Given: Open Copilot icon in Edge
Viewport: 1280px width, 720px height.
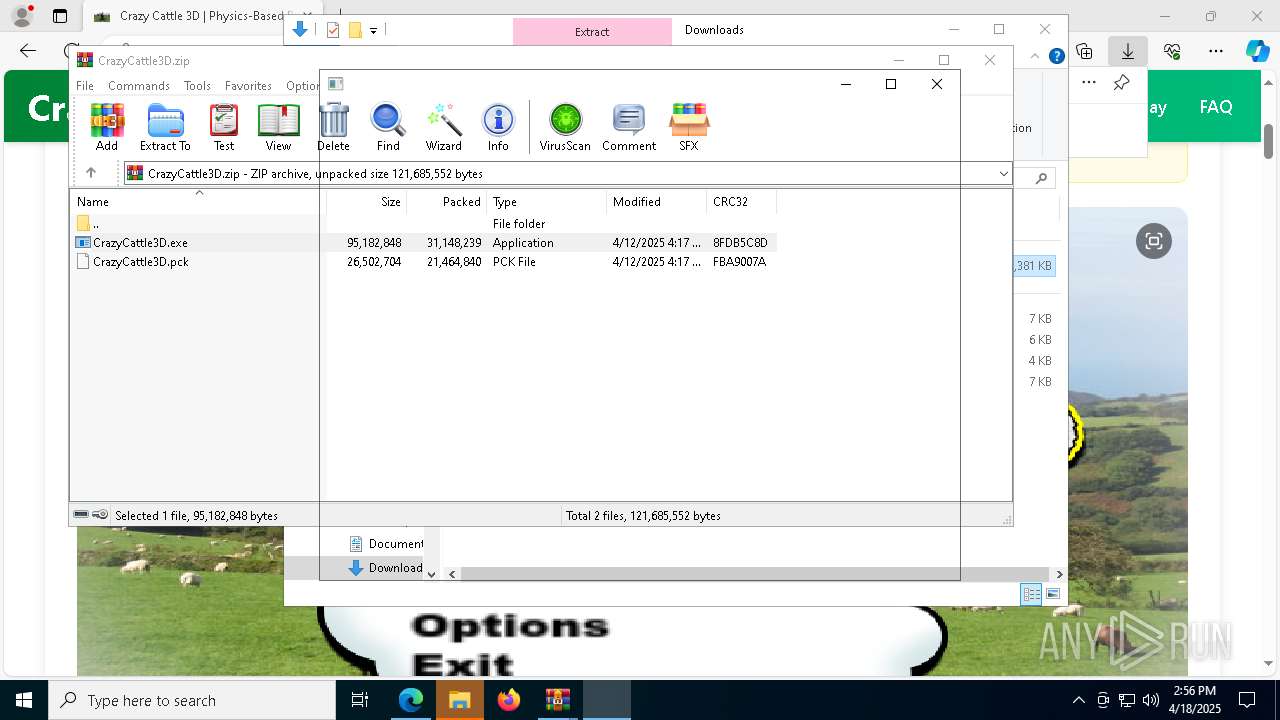Looking at the screenshot, I should click(x=1258, y=51).
